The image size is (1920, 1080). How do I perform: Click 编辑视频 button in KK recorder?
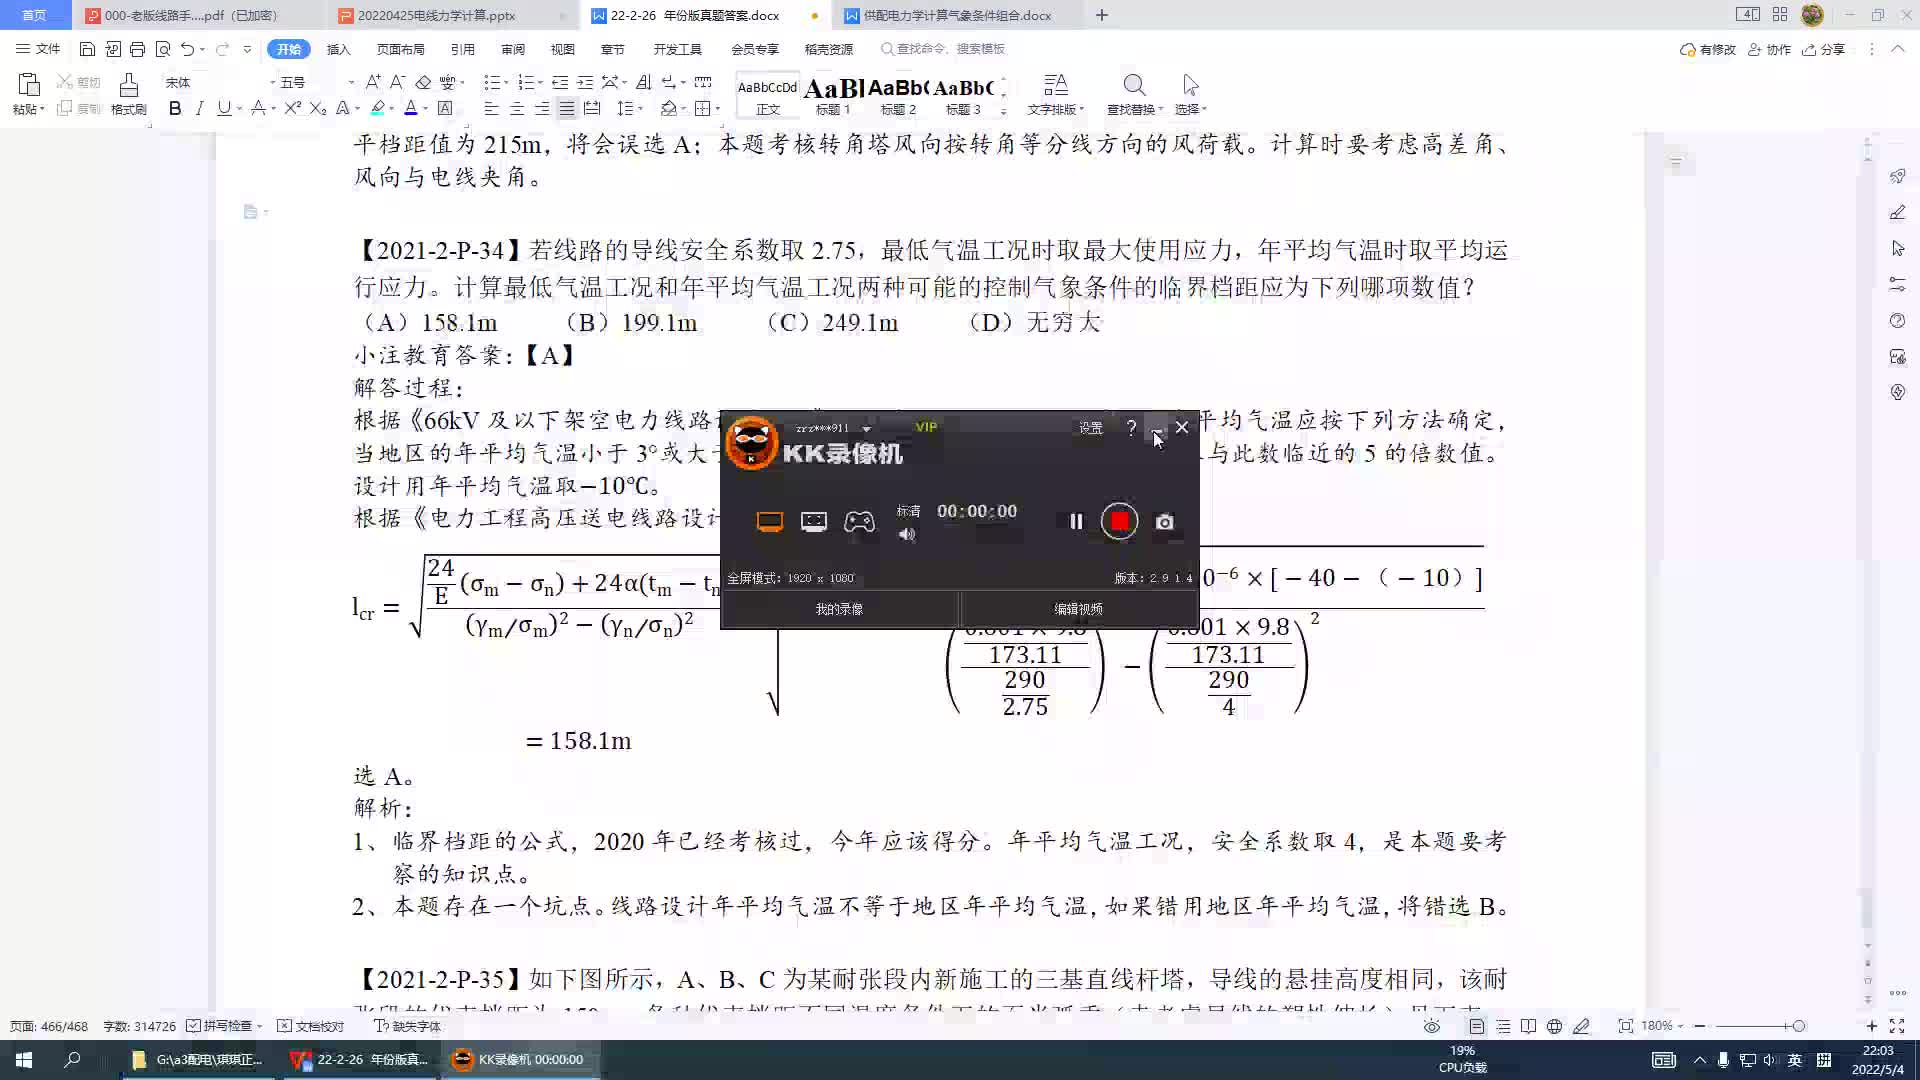[1078, 609]
